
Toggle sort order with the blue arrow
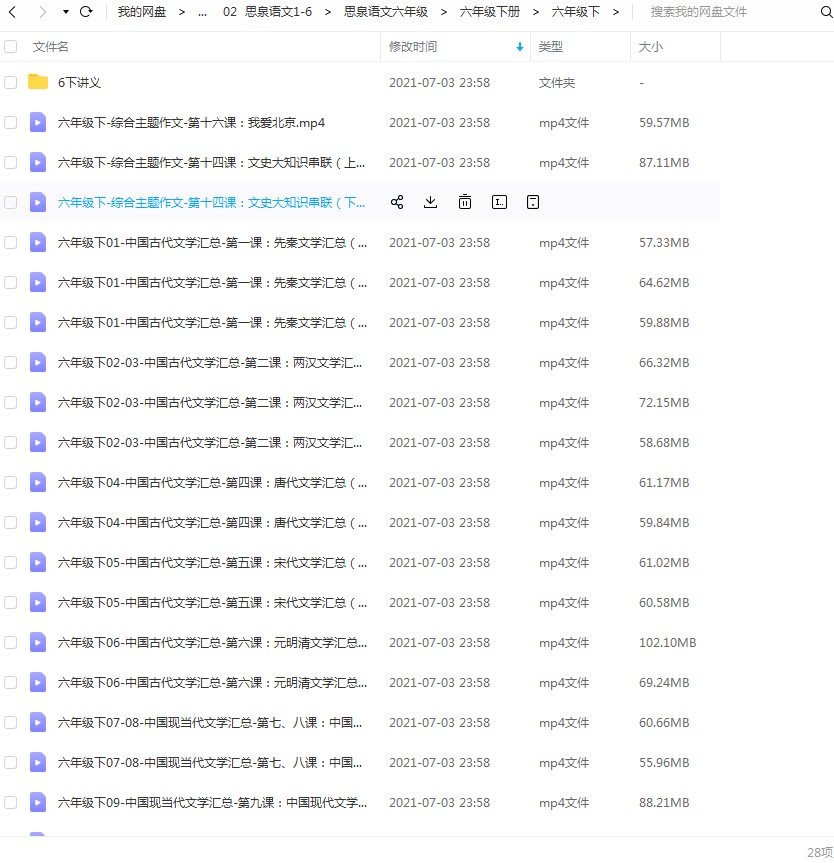tap(520, 47)
